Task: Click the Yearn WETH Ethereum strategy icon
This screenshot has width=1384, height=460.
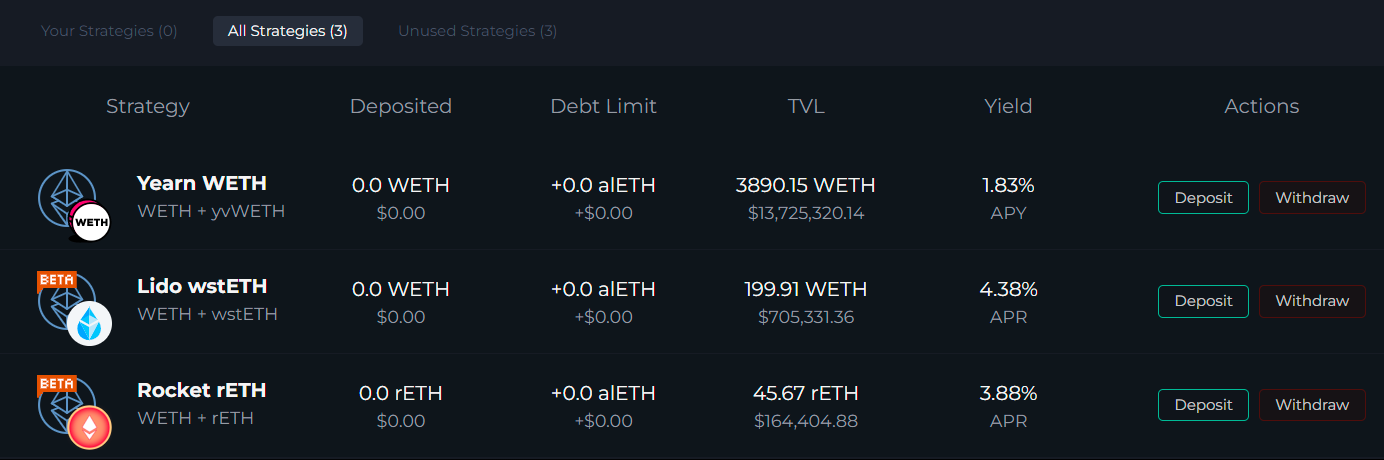Action: tap(67, 197)
